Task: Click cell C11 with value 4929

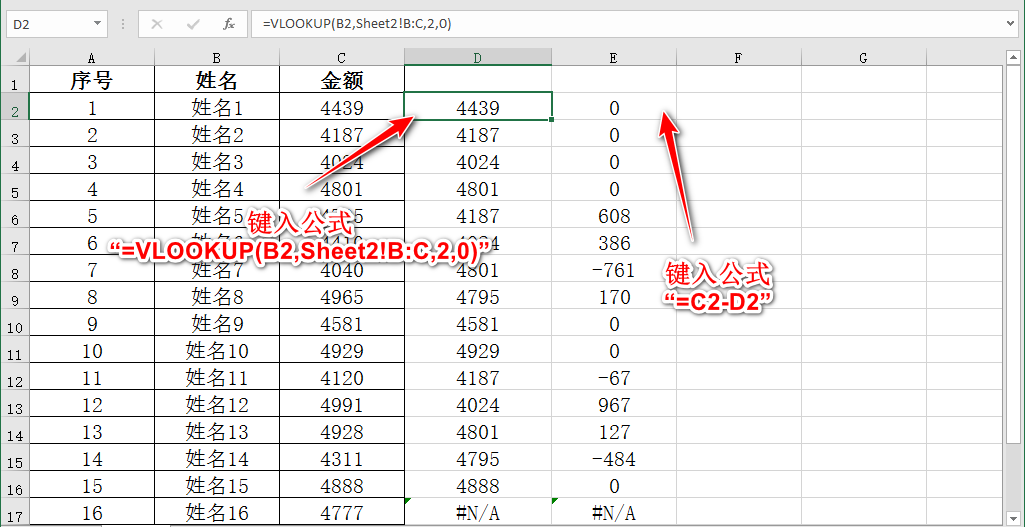Action: [x=342, y=351]
